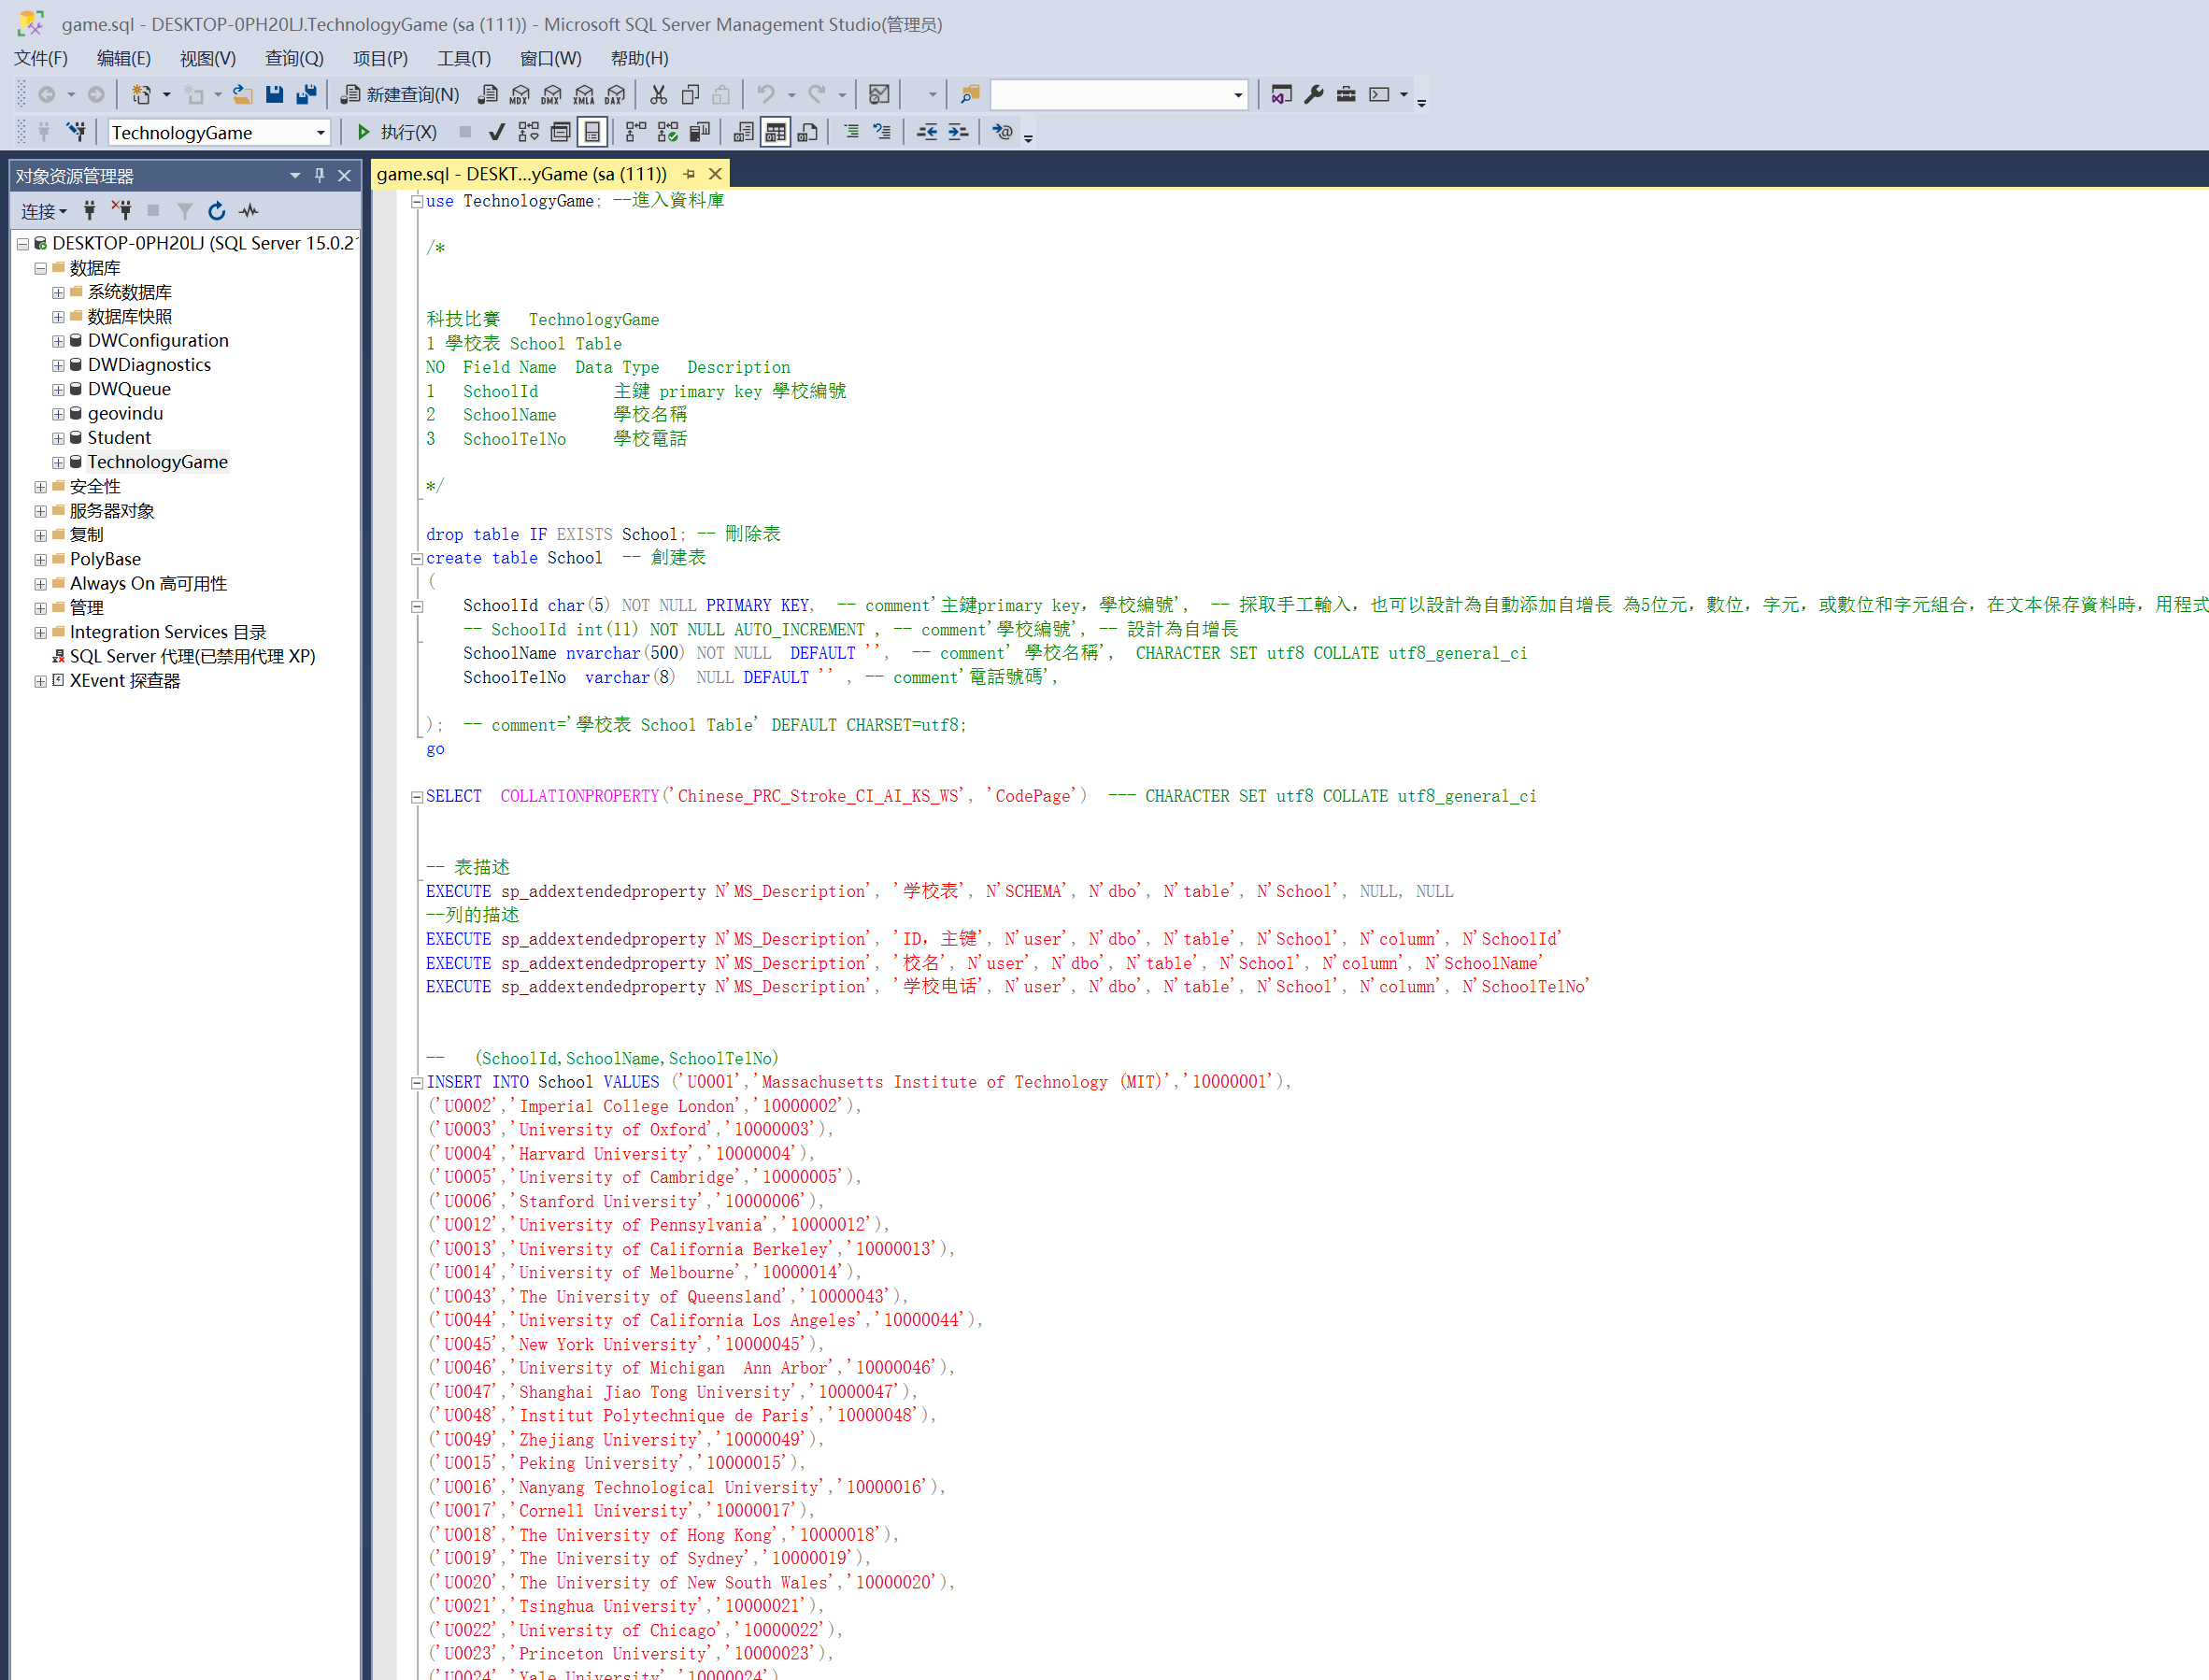The width and height of the screenshot is (2209, 1680).
Task: Click the 新建查询(N) button
Action: pos(400,94)
